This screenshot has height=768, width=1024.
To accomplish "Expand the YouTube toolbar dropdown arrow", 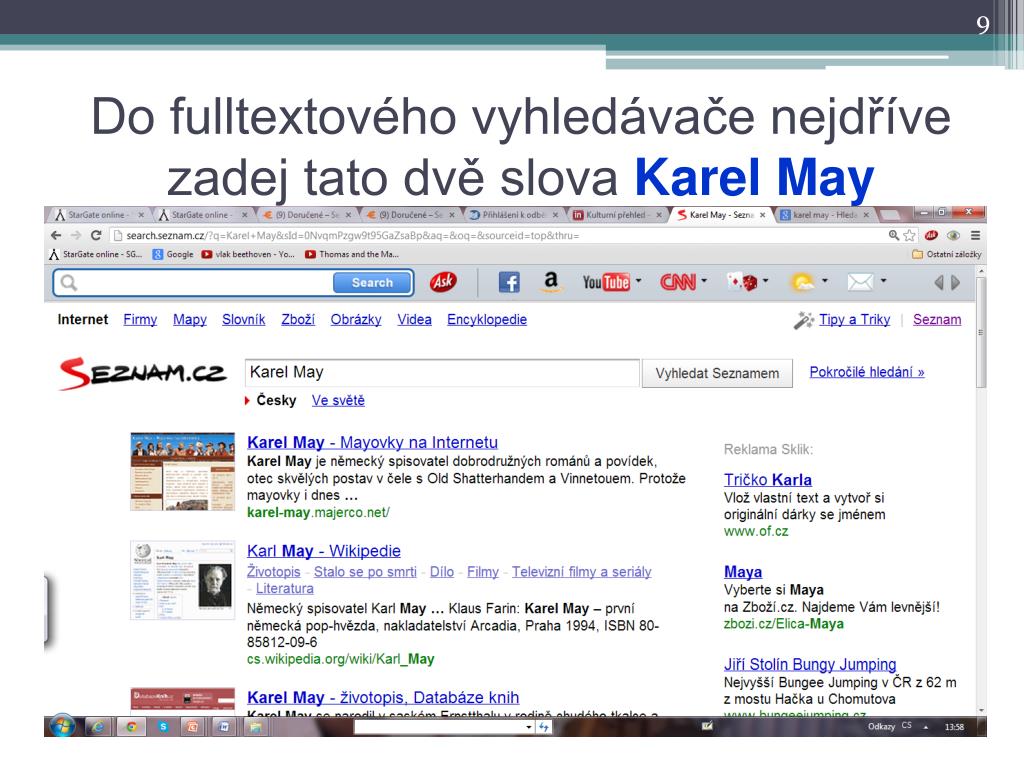I will coord(639,281).
